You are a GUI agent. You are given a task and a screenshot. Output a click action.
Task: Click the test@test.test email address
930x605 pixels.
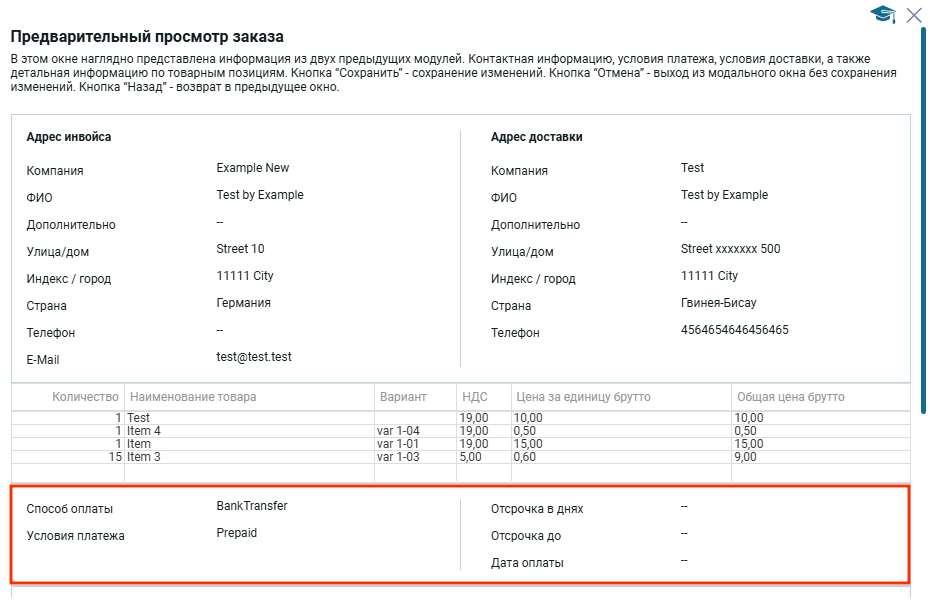click(x=254, y=357)
